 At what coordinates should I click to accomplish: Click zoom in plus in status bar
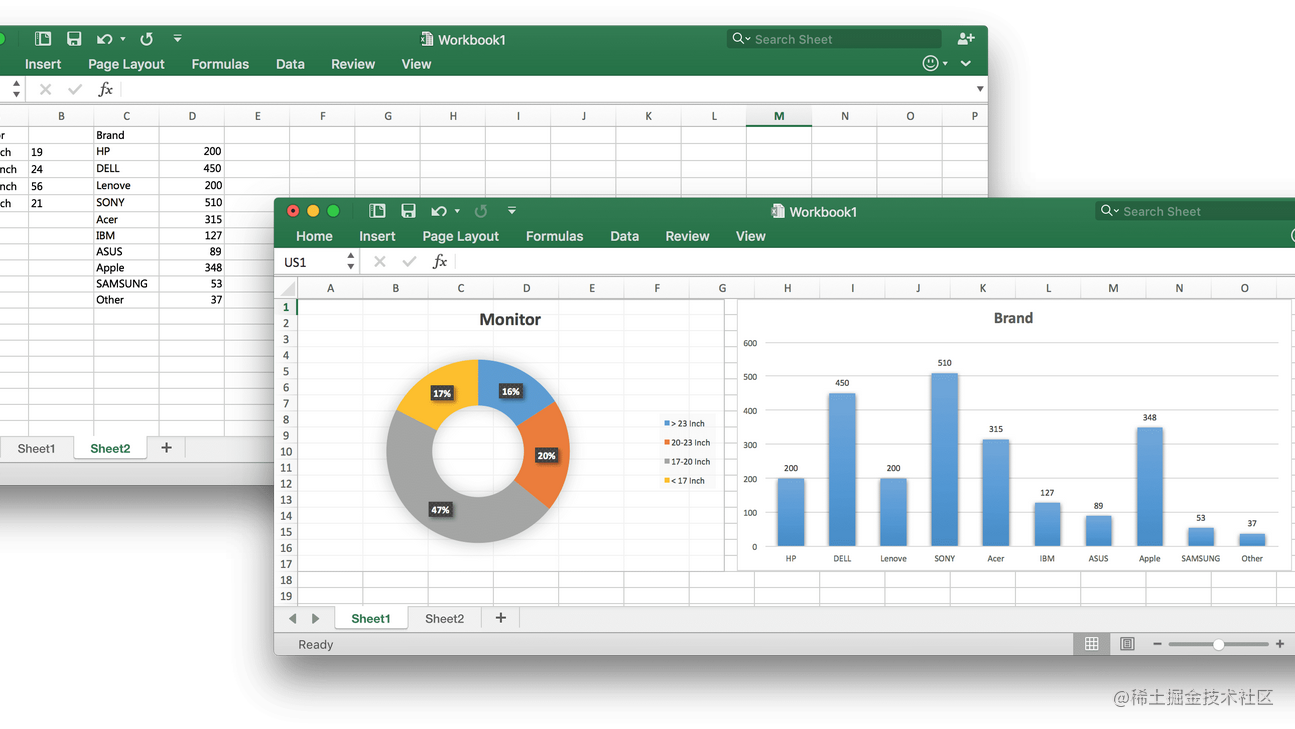[1279, 644]
